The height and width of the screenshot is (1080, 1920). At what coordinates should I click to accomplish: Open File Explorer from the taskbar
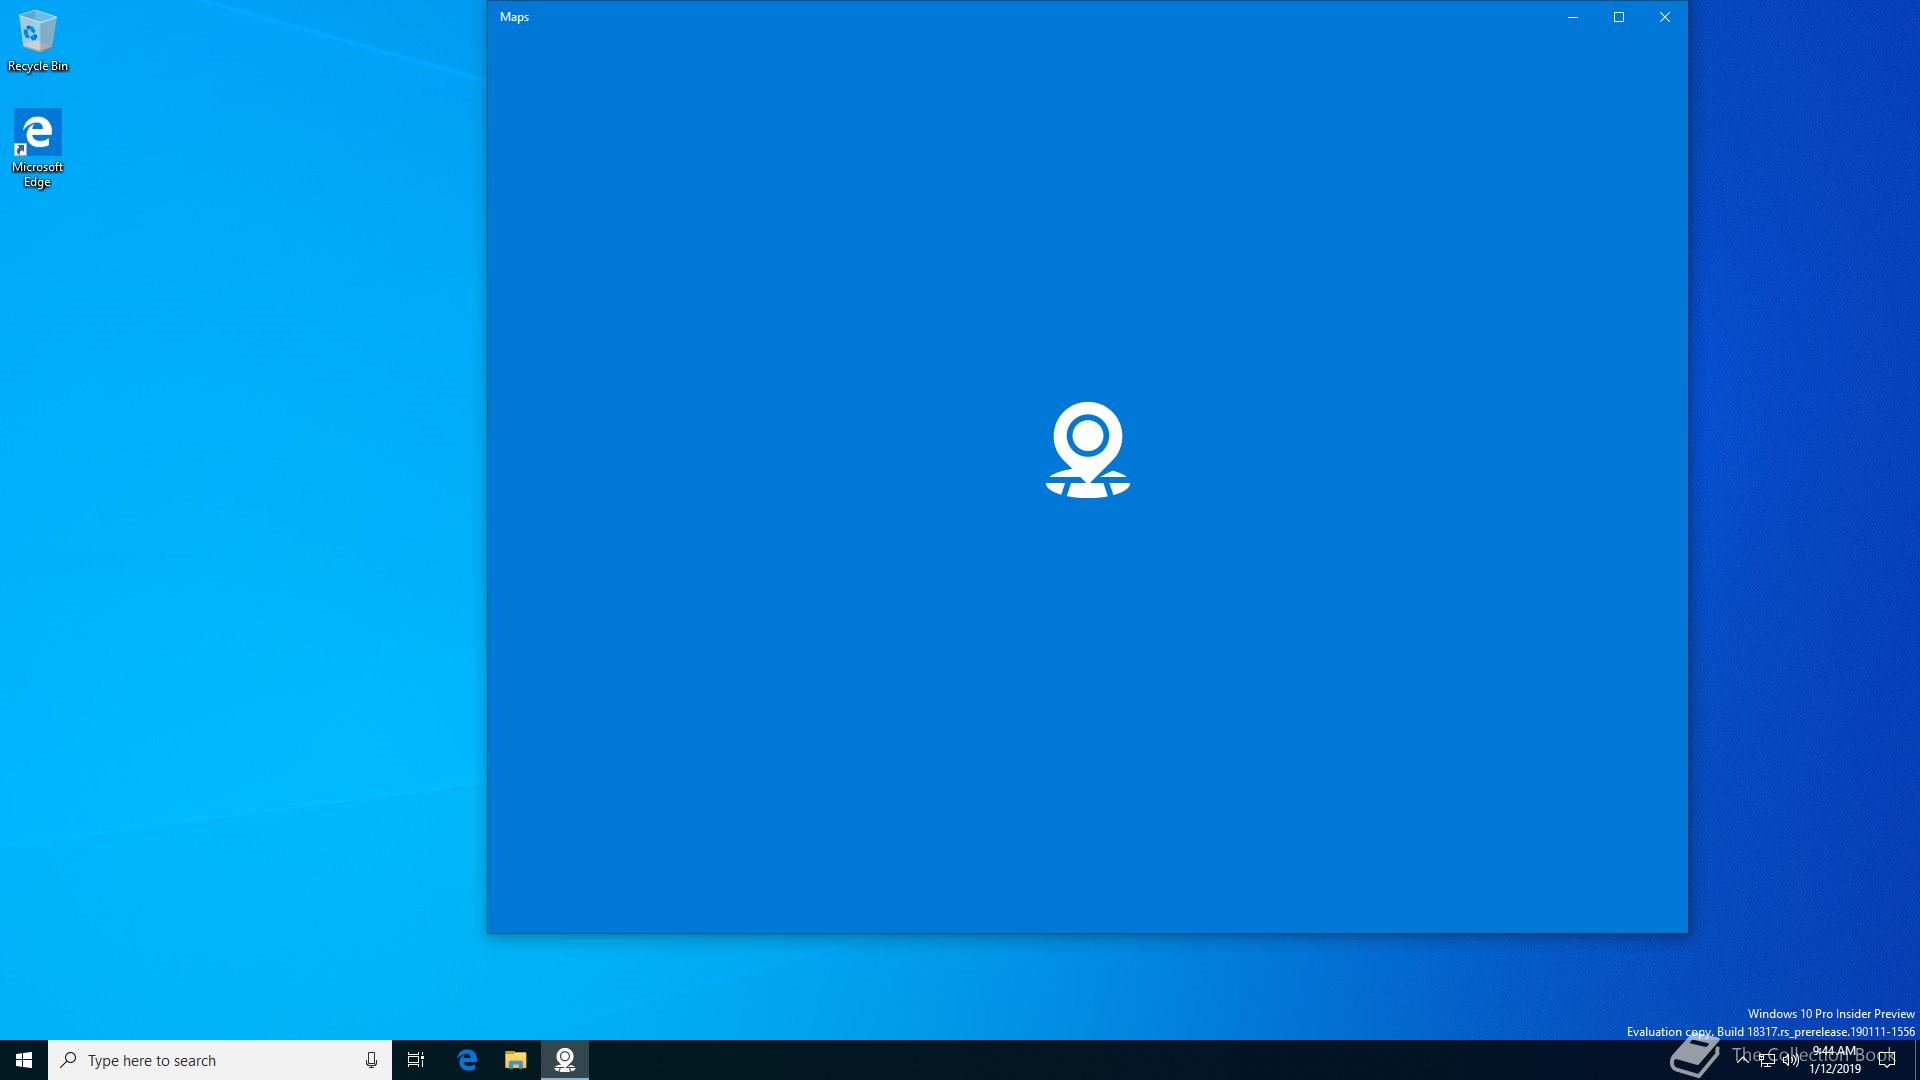(x=515, y=1060)
